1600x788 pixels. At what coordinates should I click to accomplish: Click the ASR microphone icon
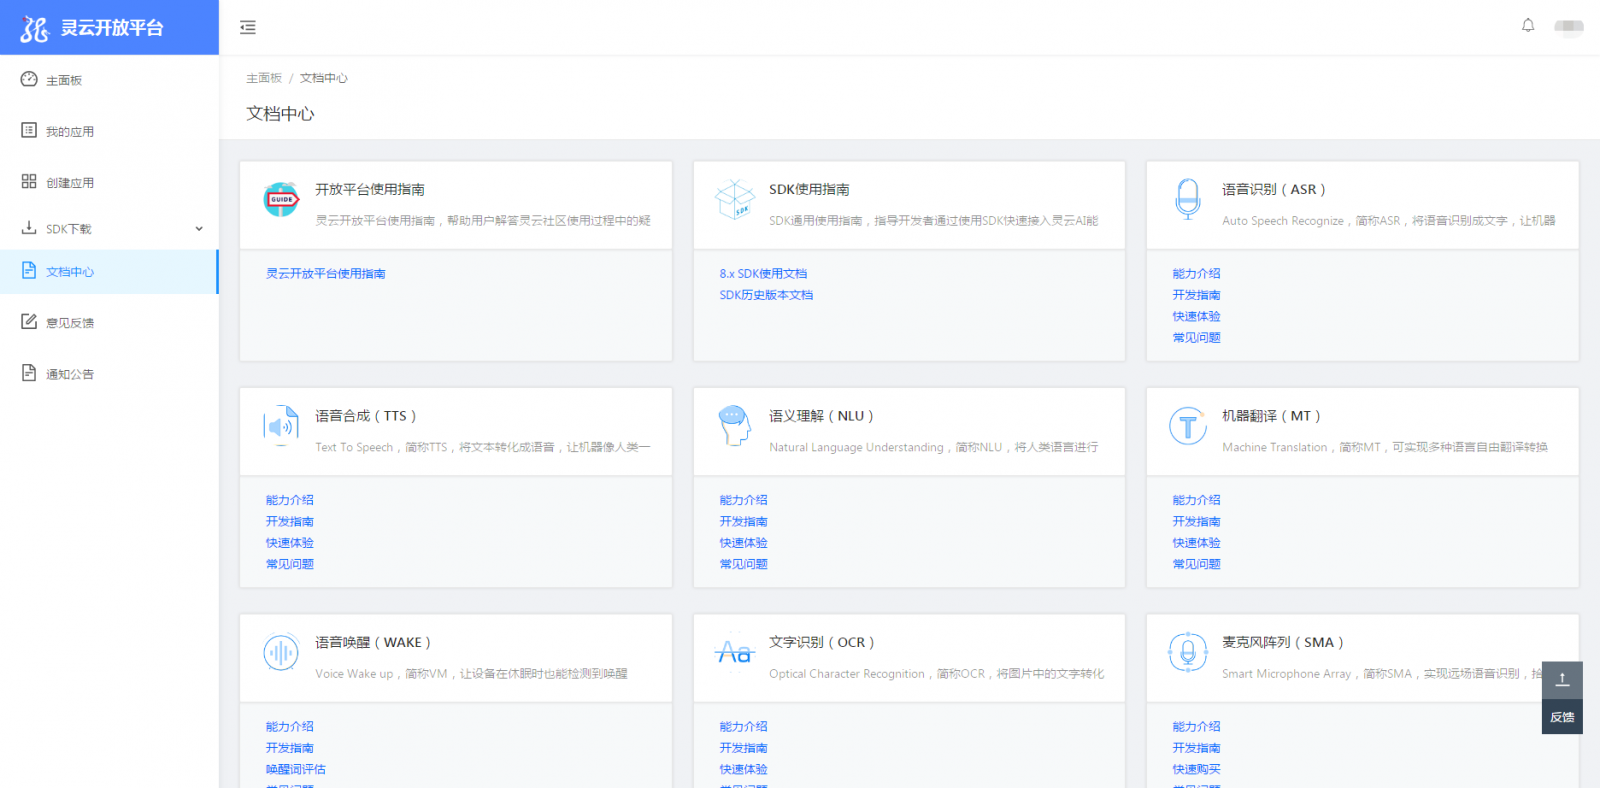point(1187,199)
